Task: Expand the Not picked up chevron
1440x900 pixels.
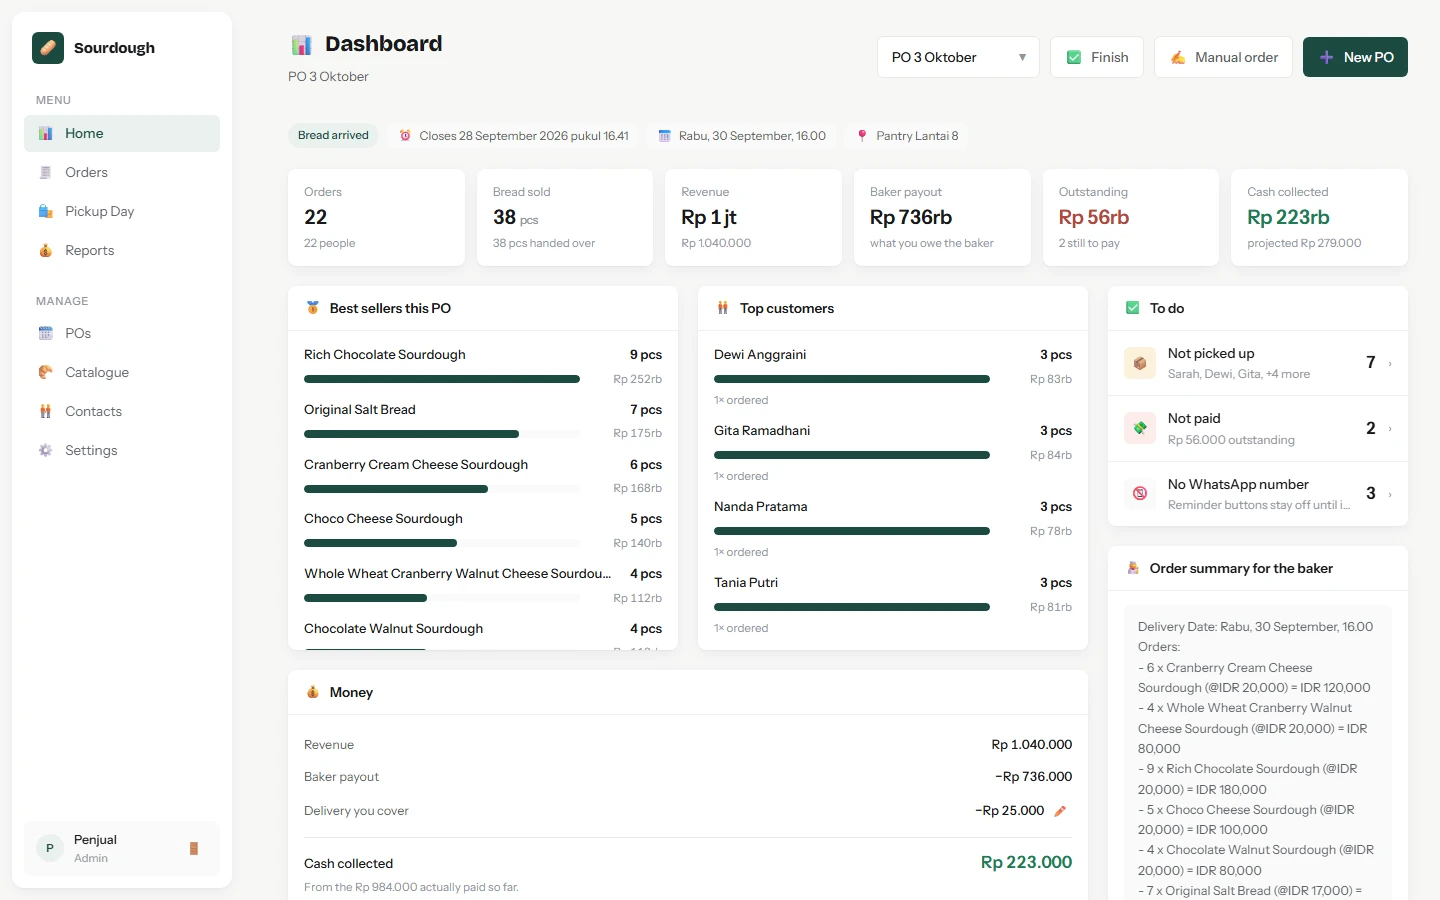Action: 1390,363
